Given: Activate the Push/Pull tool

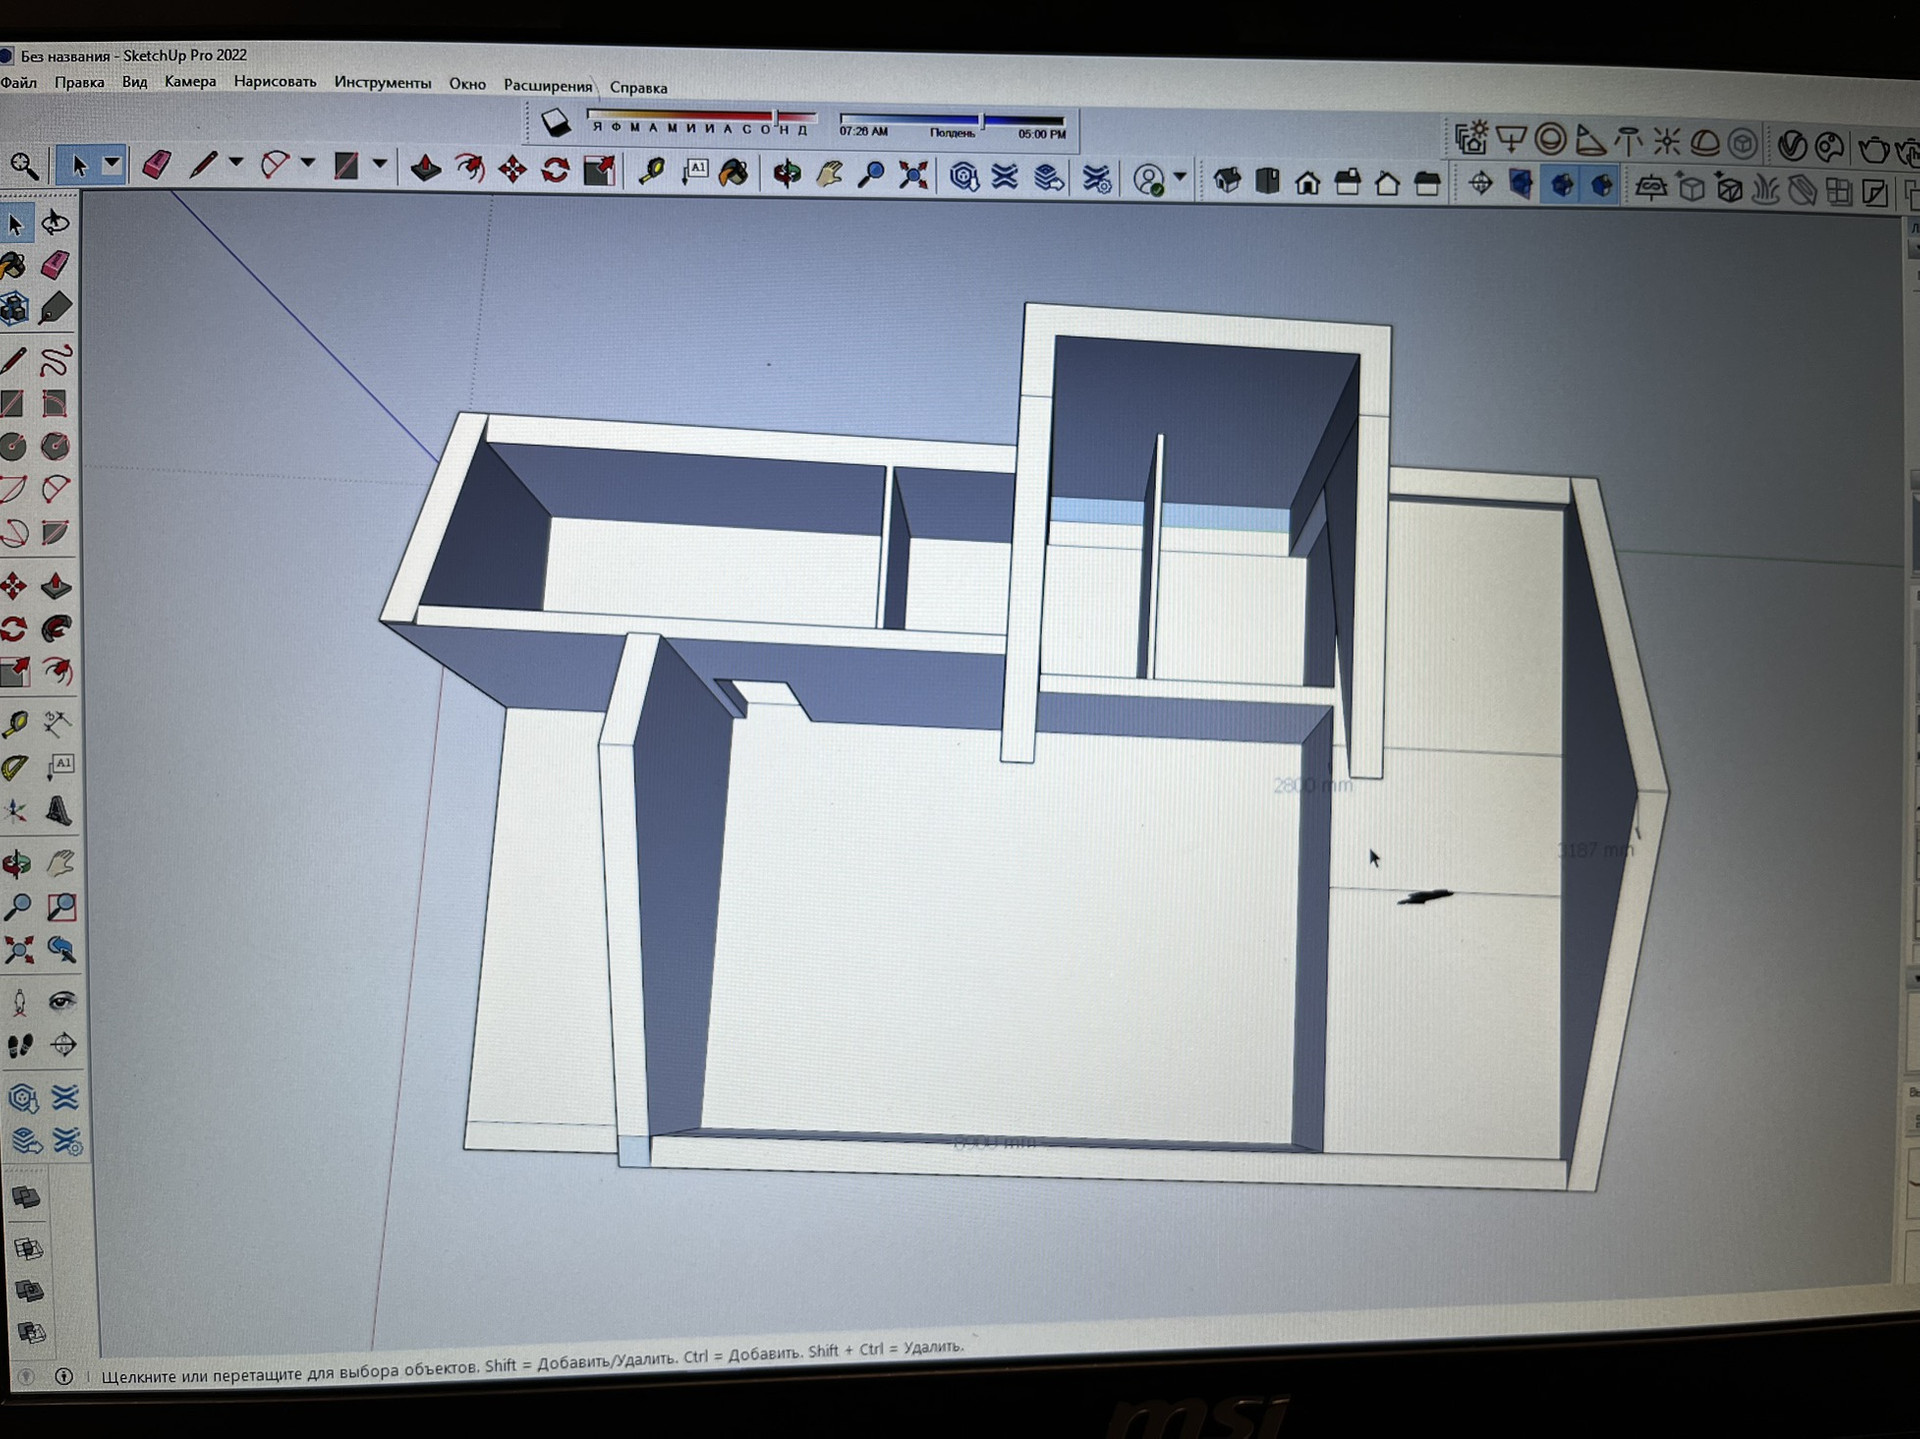Looking at the screenshot, I should pyautogui.click(x=425, y=168).
